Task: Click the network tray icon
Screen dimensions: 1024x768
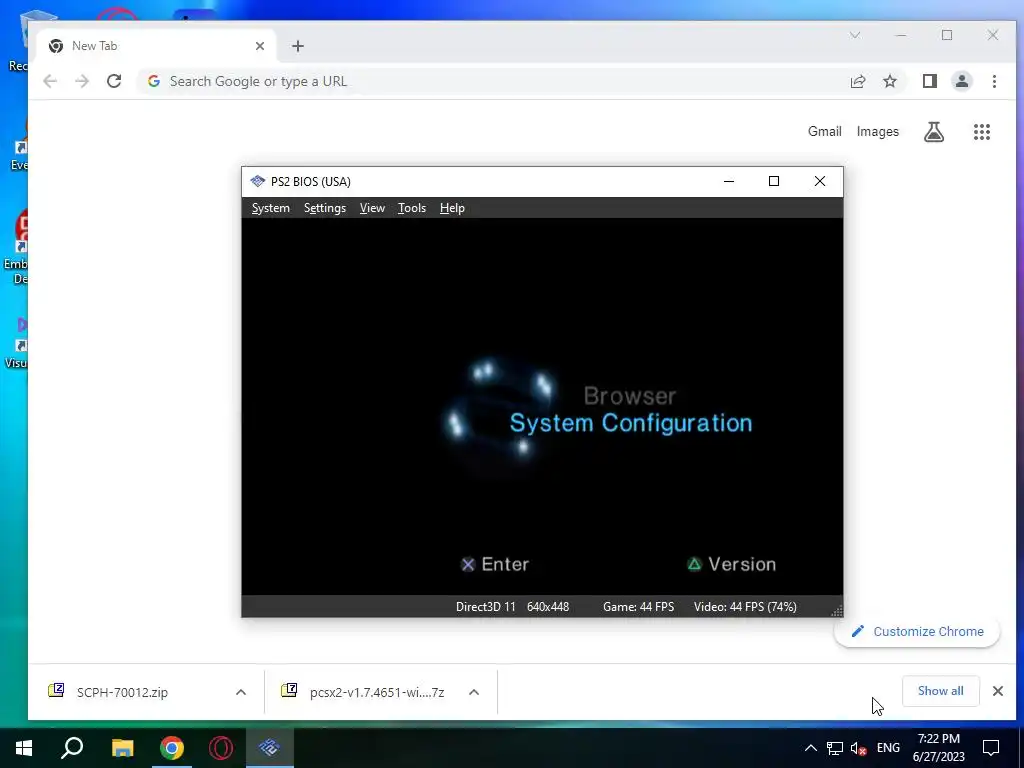Action: click(835, 748)
